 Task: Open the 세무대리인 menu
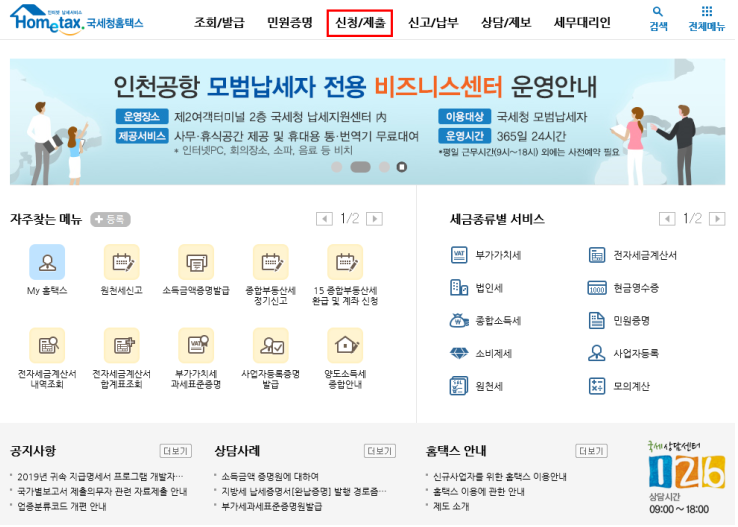[x=582, y=22]
